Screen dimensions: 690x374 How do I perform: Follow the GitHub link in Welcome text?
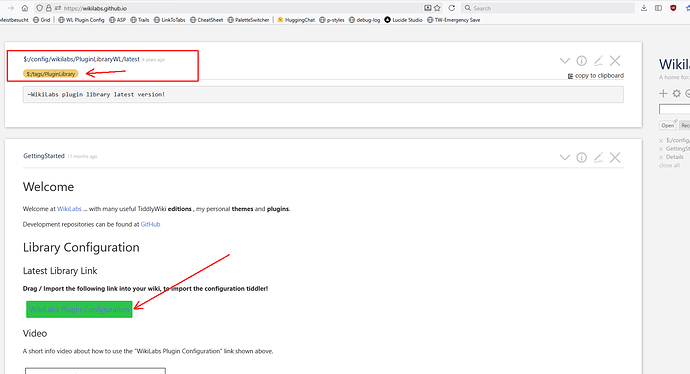[150, 224]
